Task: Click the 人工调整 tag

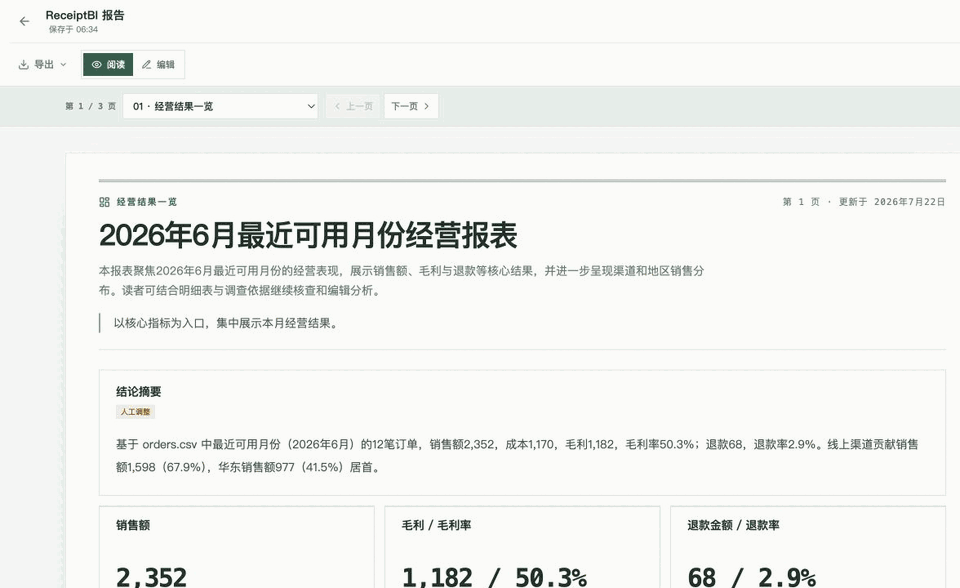Action: (135, 412)
